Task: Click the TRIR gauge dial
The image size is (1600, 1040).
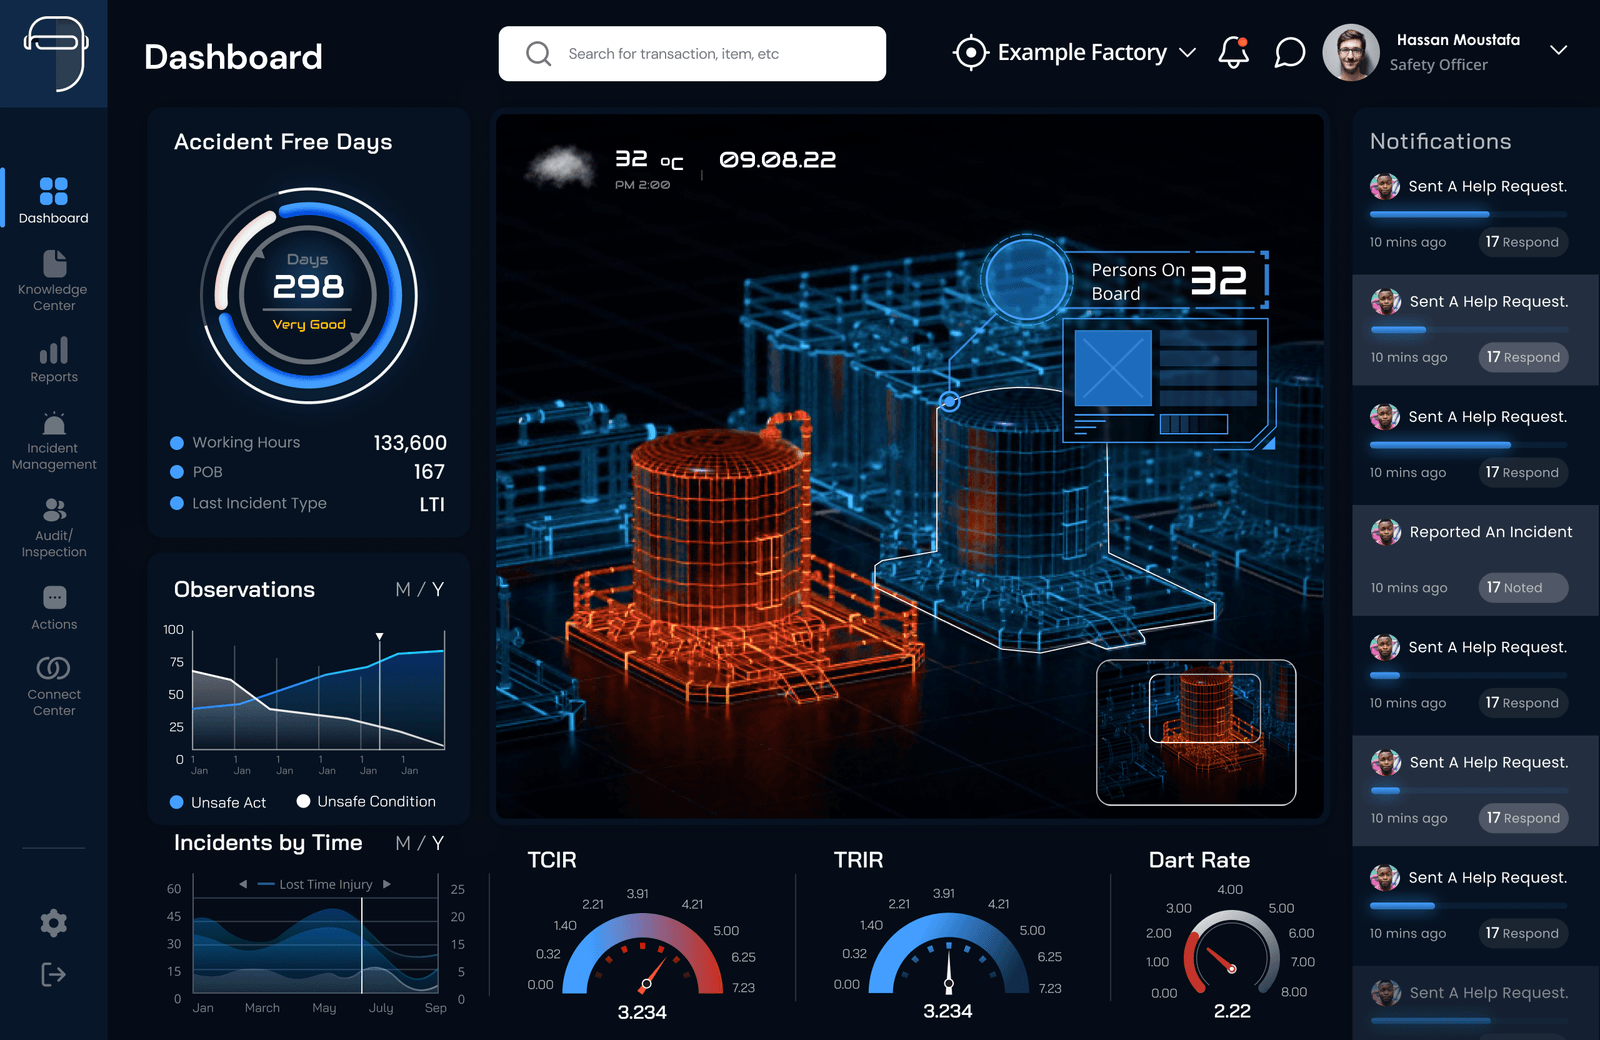Action: tap(948, 952)
